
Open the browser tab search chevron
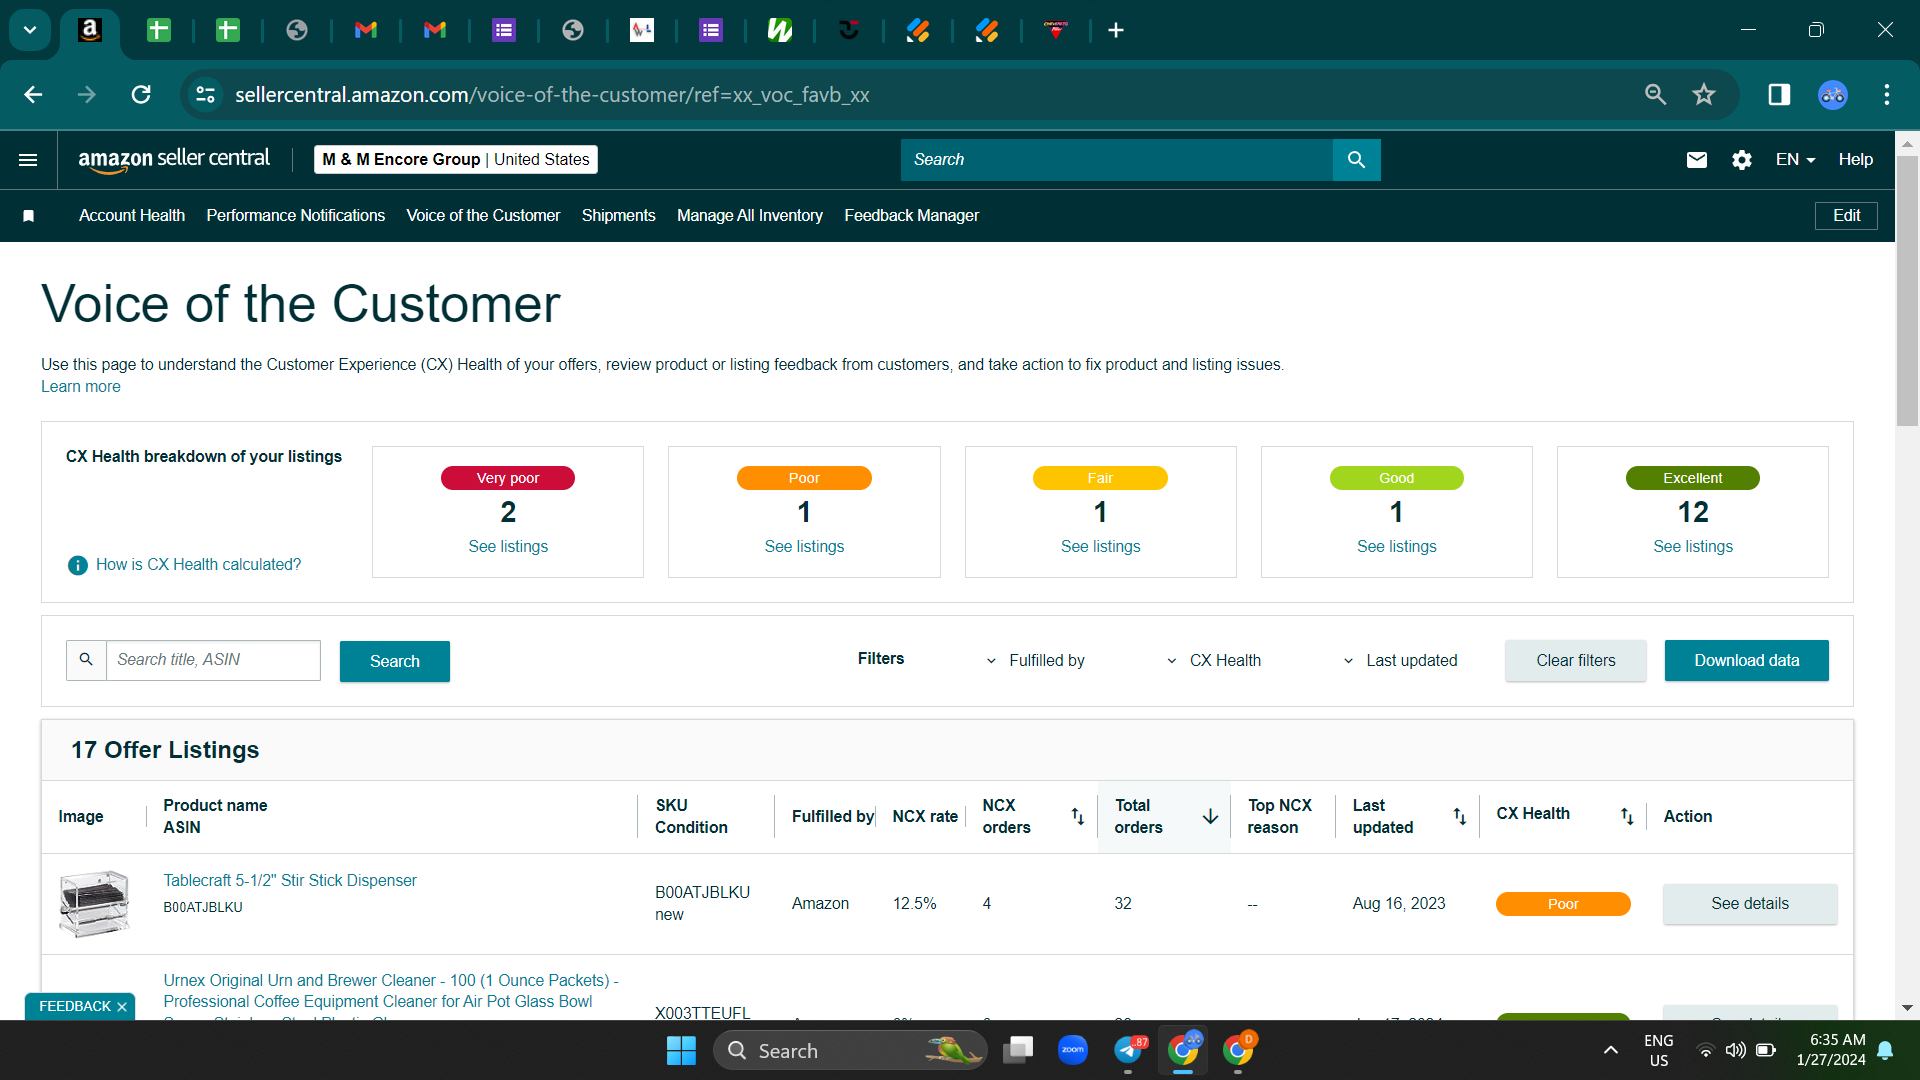[30, 30]
